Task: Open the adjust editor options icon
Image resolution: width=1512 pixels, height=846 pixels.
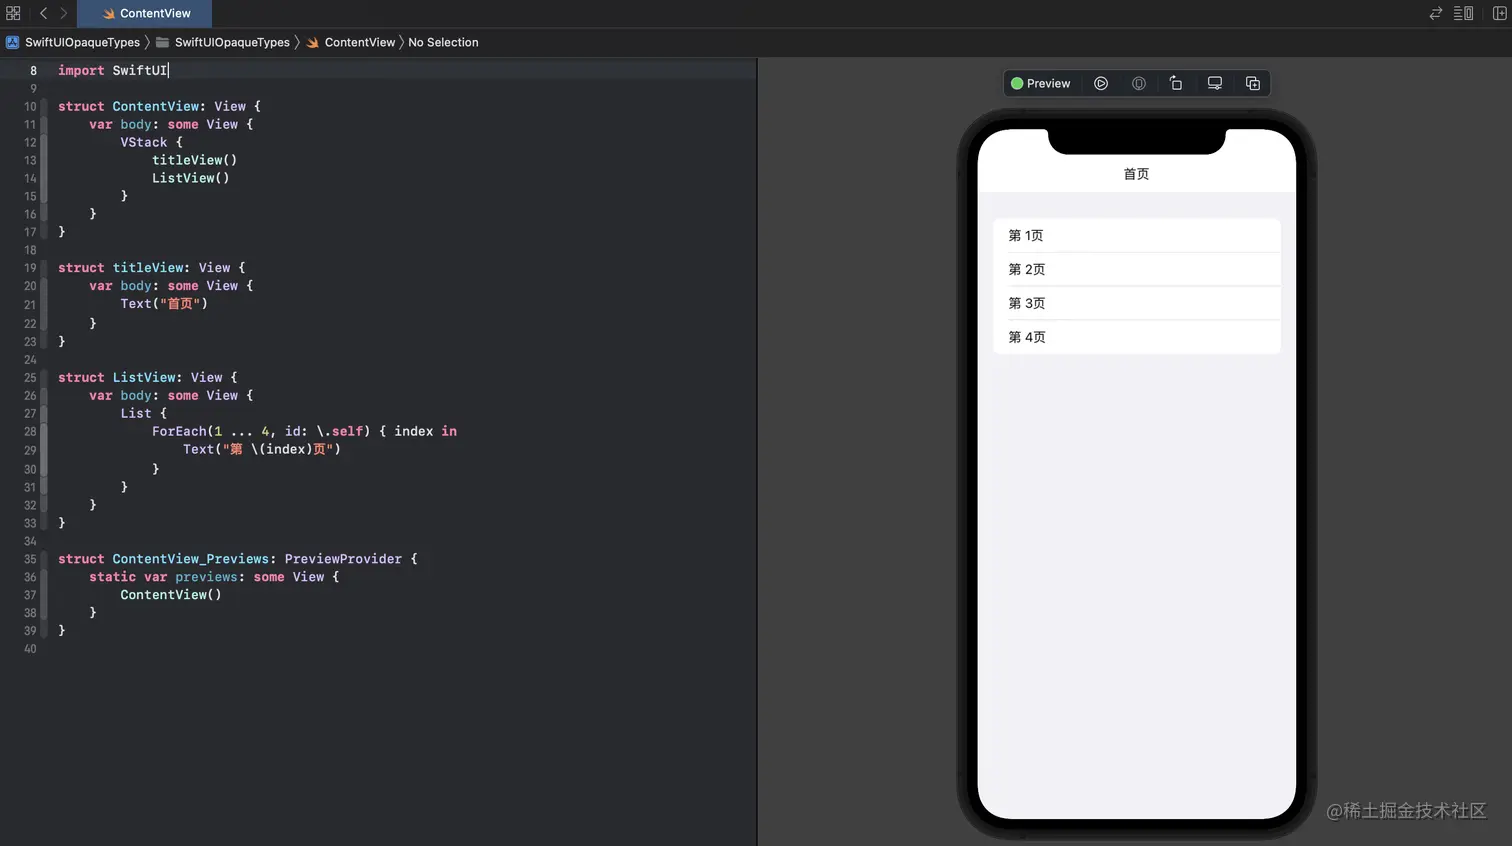Action: pyautogui.click(x=1464, y=13)
